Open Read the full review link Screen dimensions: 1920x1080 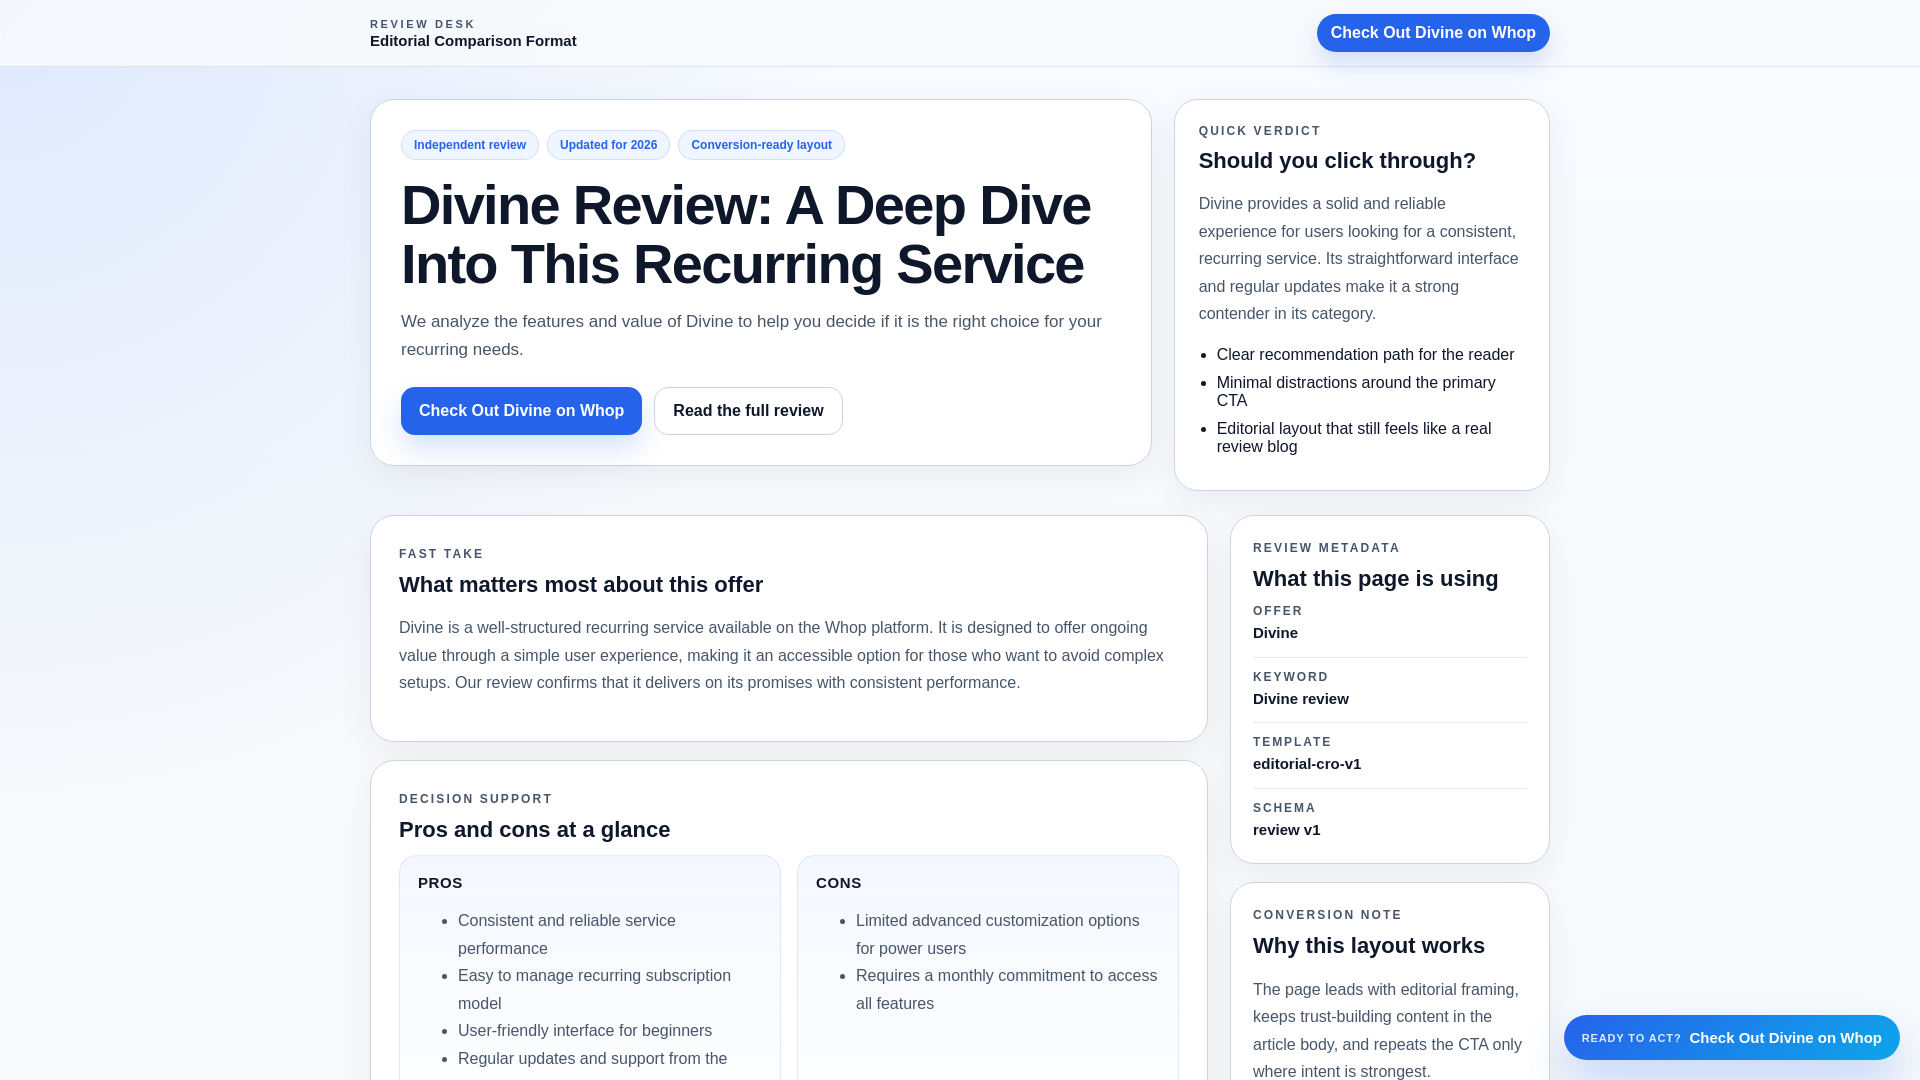click(x=748, y=411)
